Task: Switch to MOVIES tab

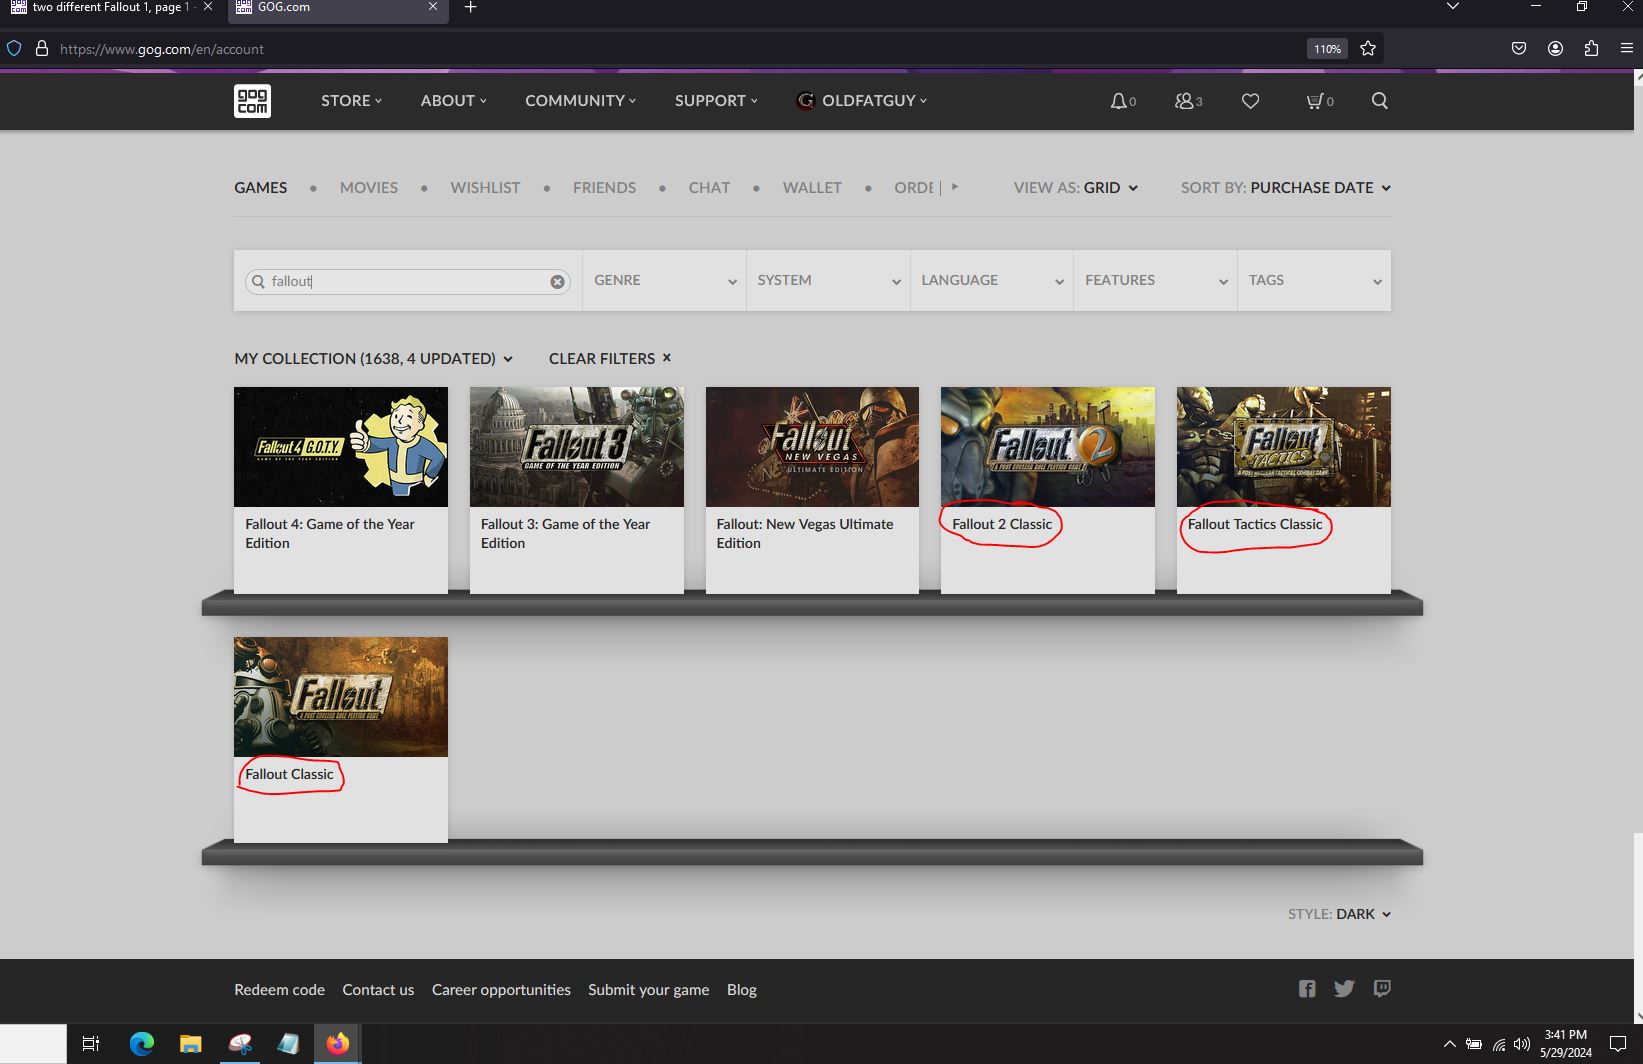Action: (x=369, y=188)
